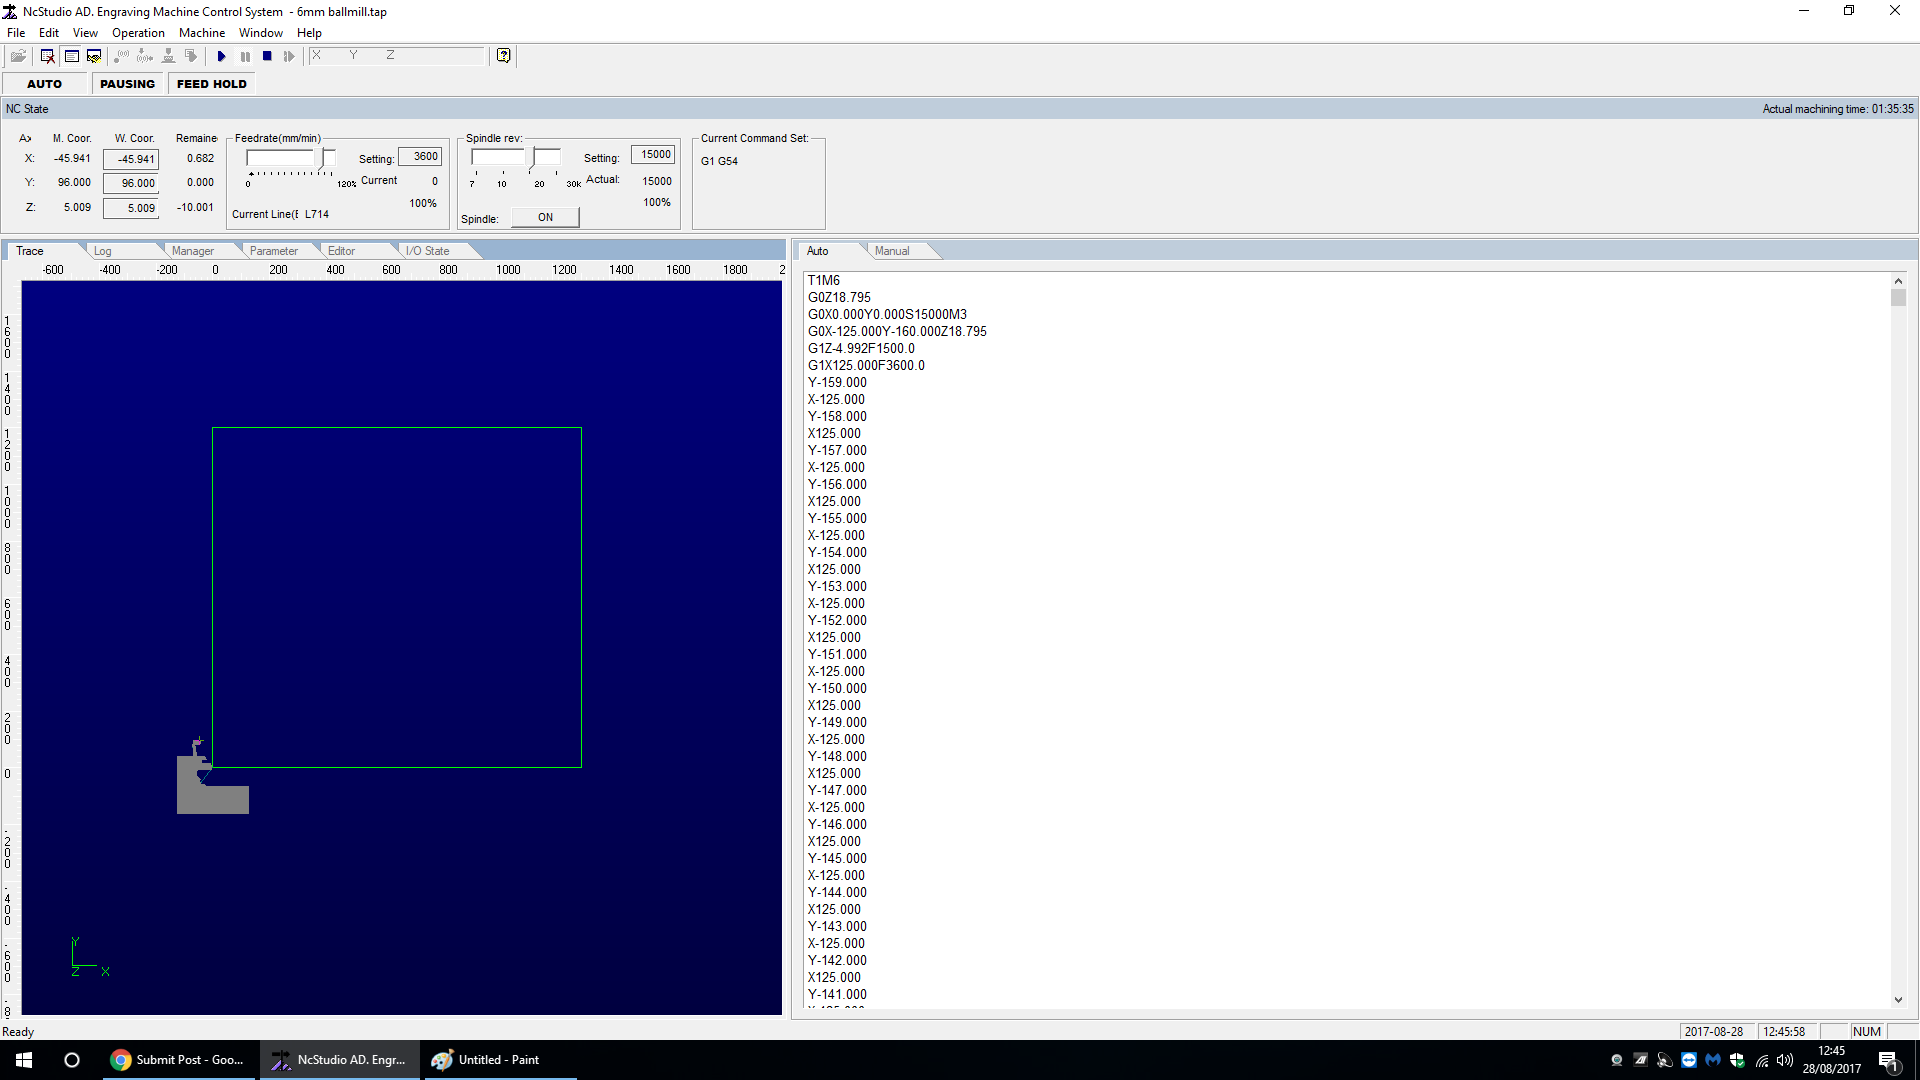The width and height of the screenshot is (1920, 1080).
Task: Click the G-code list scroll down arrow
Action: (x=1898, y=999)
